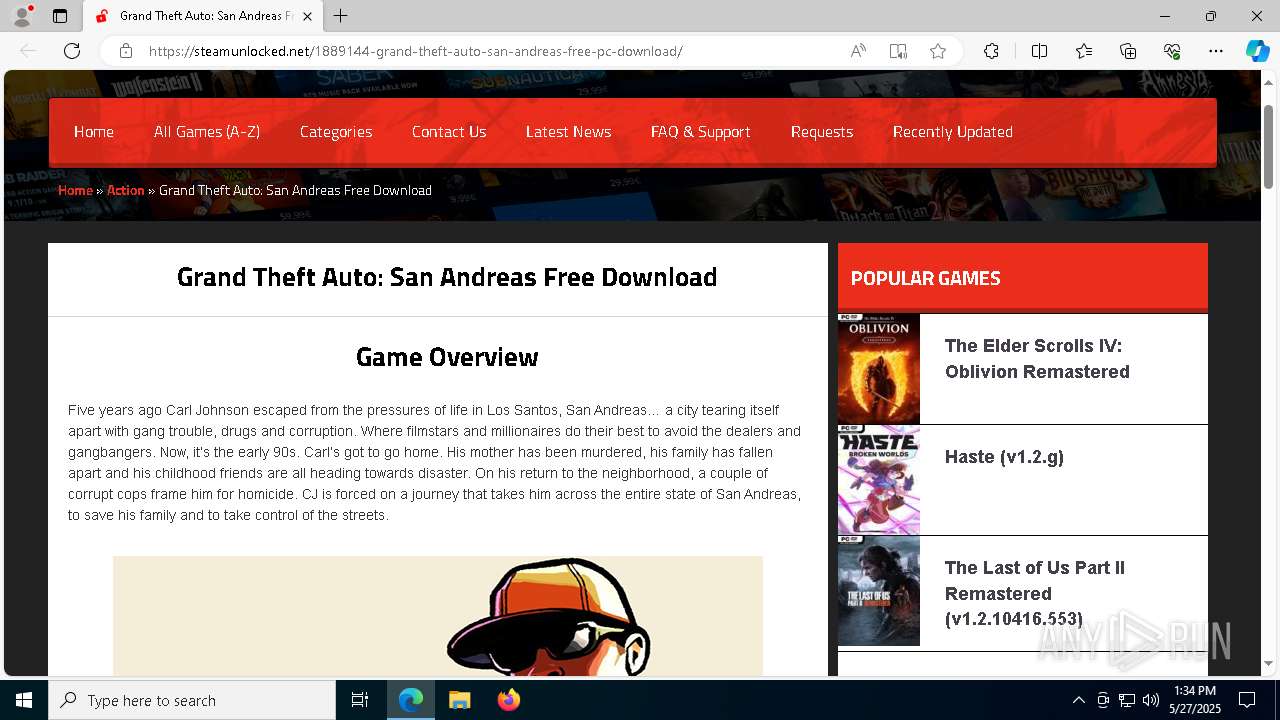Image resolution: width=1280 pixels, height=720 pixels.
Task: Open Collections panel
Action: [x=1128, y=51]
